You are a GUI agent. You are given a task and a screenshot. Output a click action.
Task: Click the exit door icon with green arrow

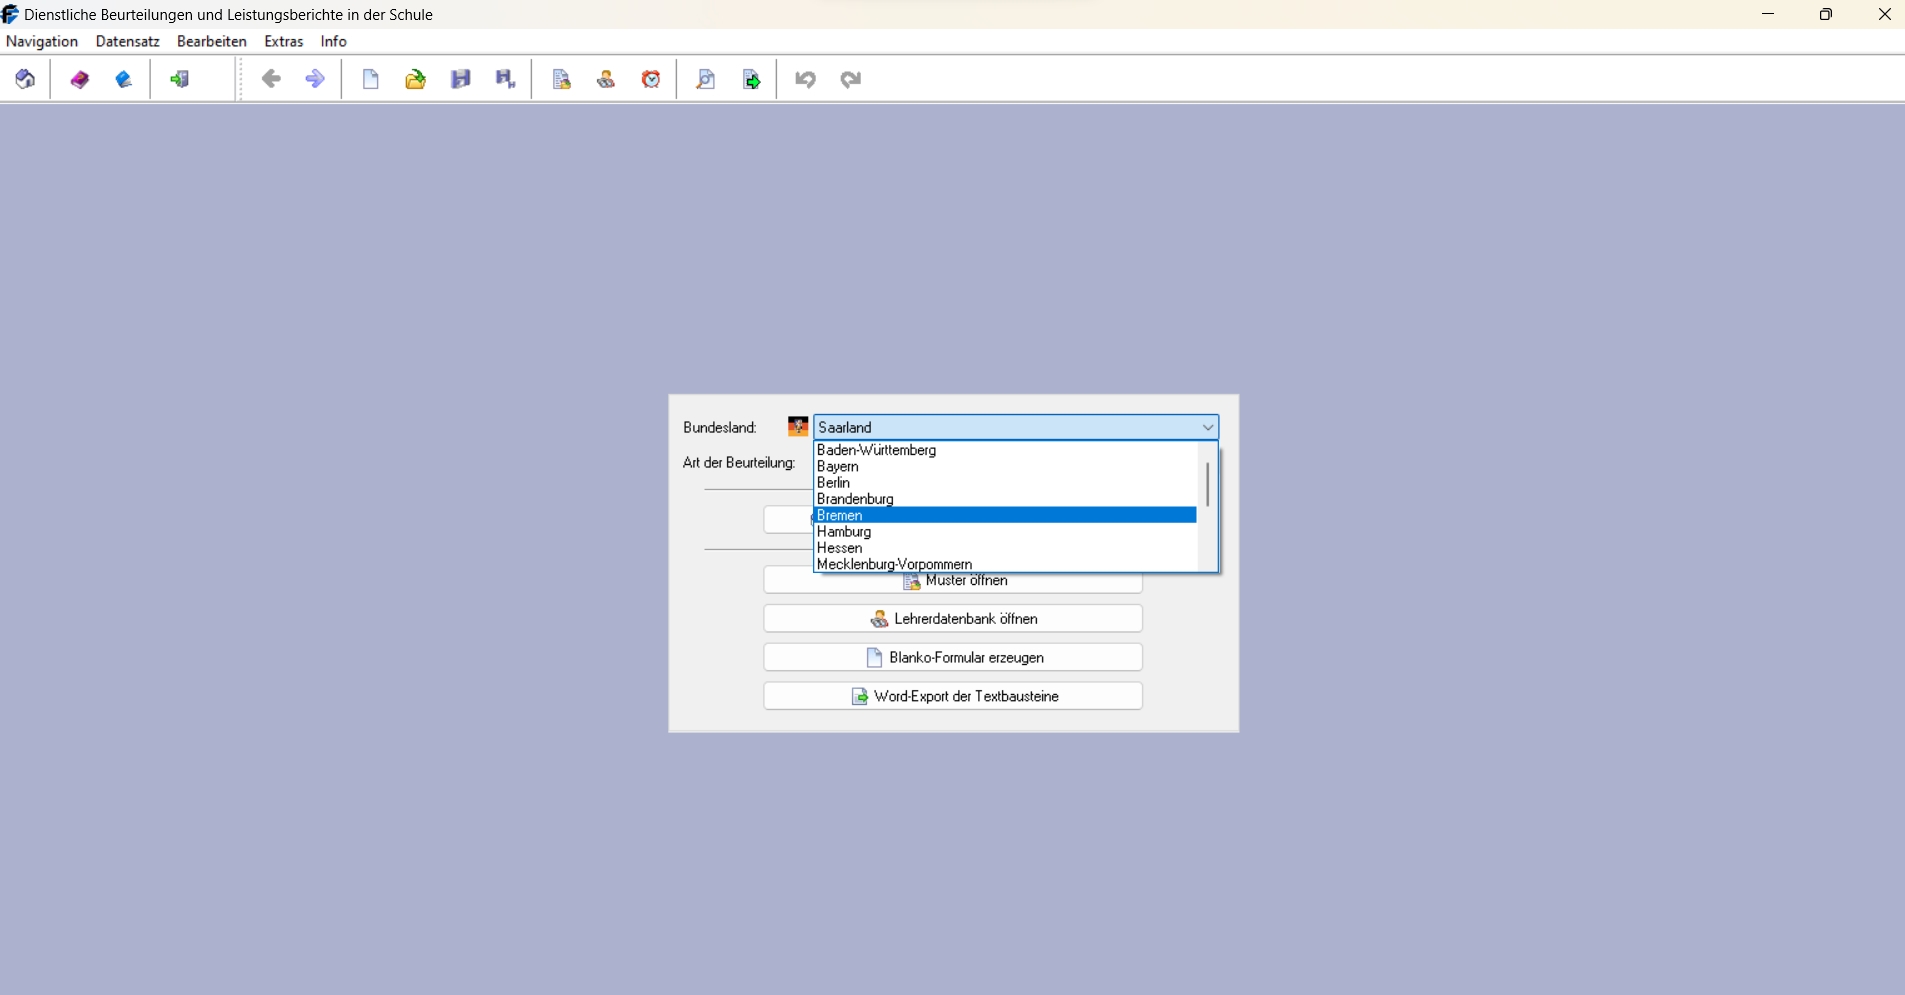tap(180, 79)
